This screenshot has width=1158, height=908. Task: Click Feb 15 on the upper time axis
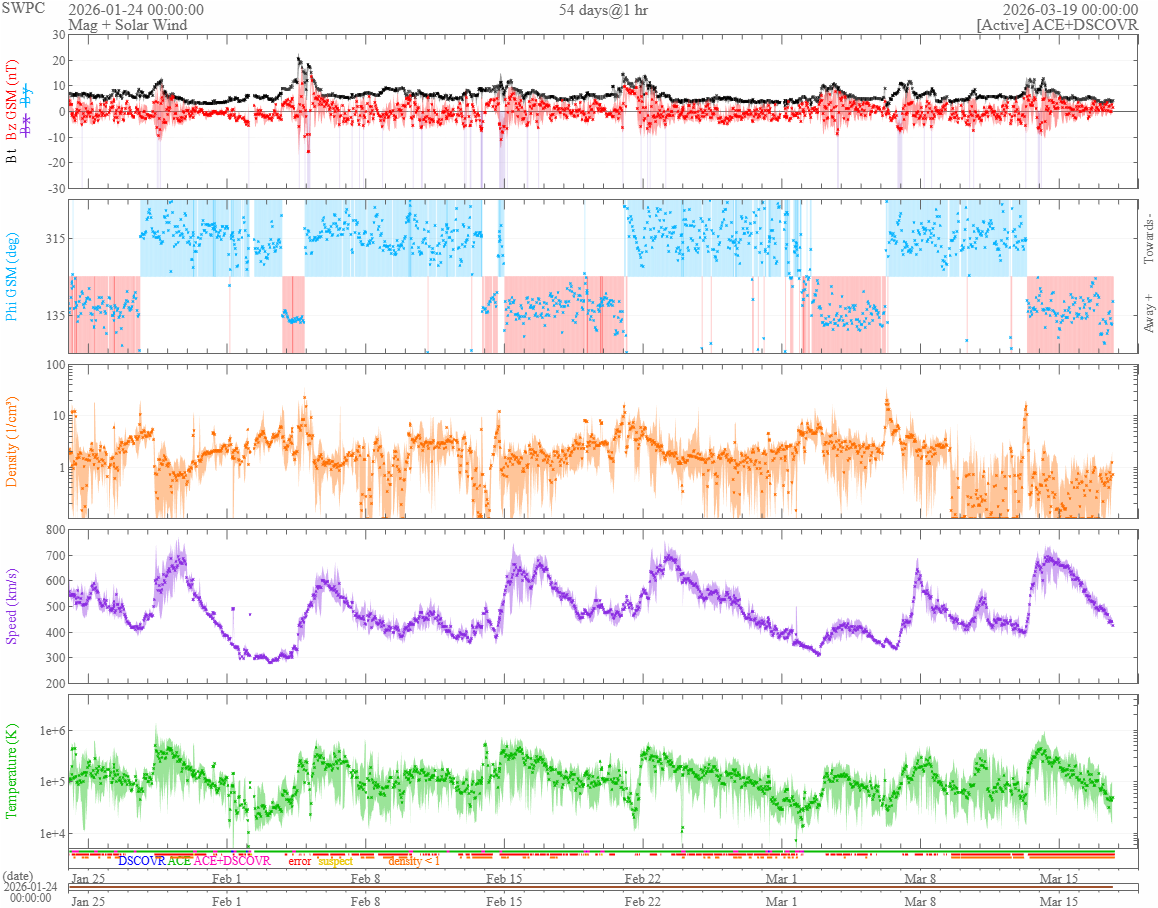coord(504,878)
